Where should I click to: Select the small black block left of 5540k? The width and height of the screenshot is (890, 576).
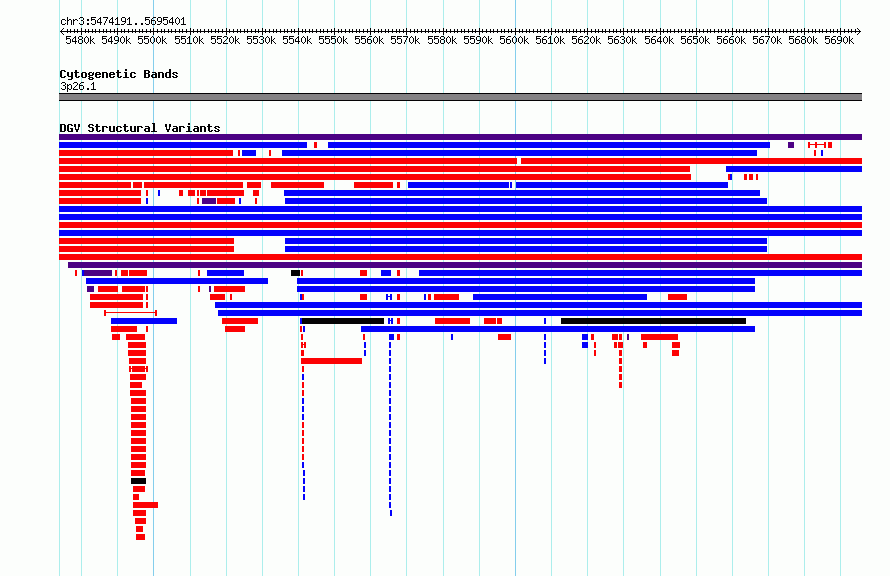point(295,273)
